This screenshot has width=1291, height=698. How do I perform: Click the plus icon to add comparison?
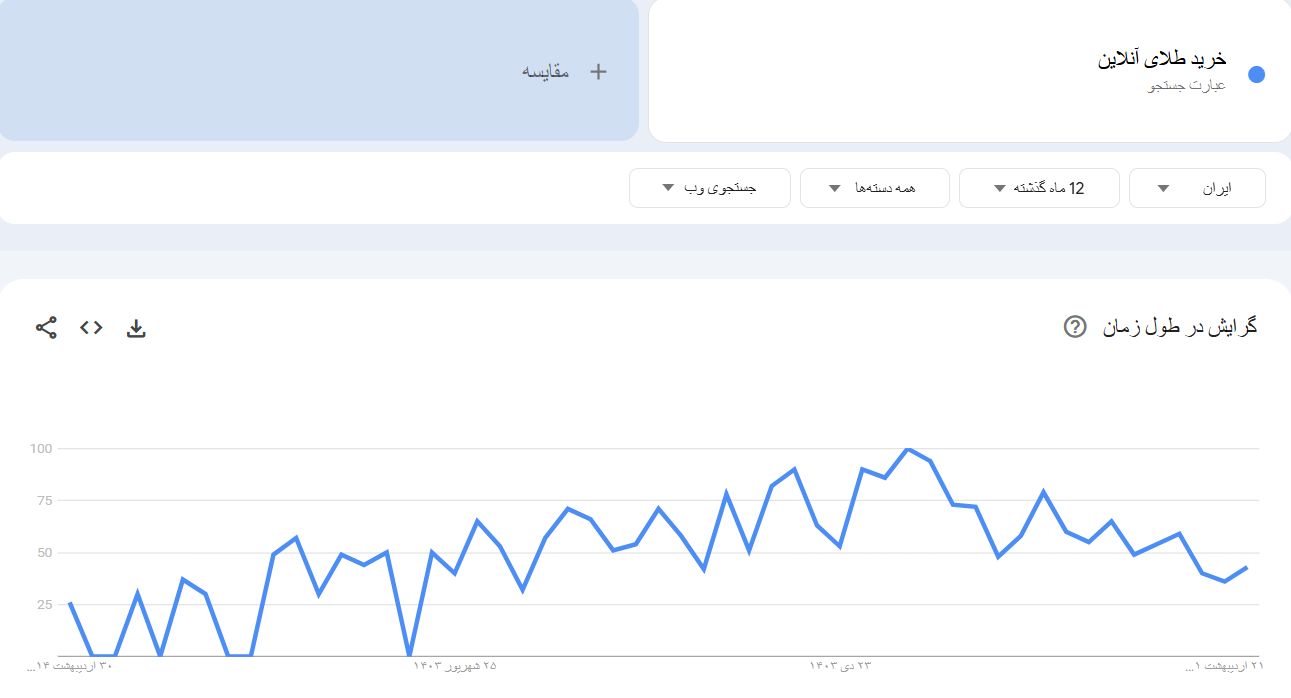click(x=598, y=71)
